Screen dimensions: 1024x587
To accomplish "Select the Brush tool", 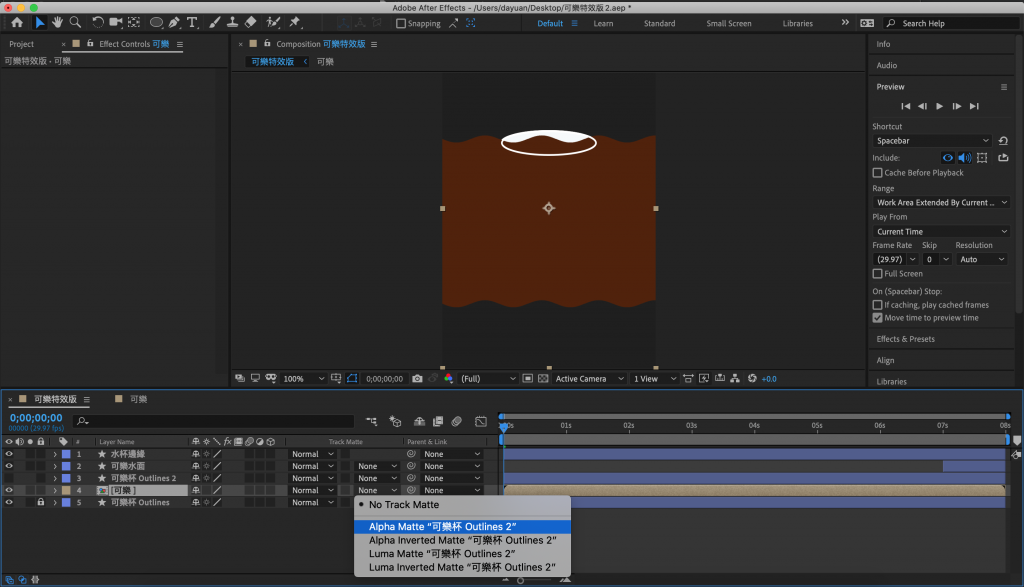I will pyautogui.click(x=213, y=22).
